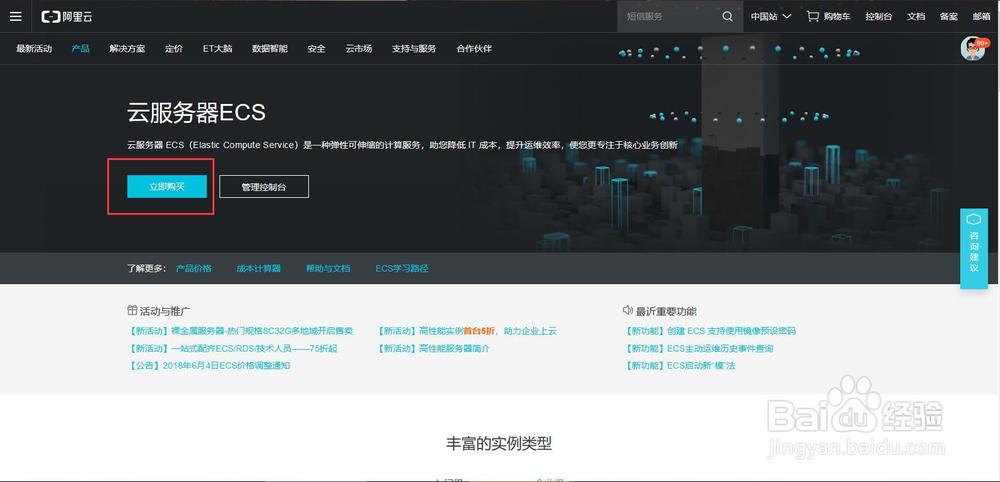
Task: Open 高性能服务器简介 link
Action: pyautogui.click(x=434, y=349)
